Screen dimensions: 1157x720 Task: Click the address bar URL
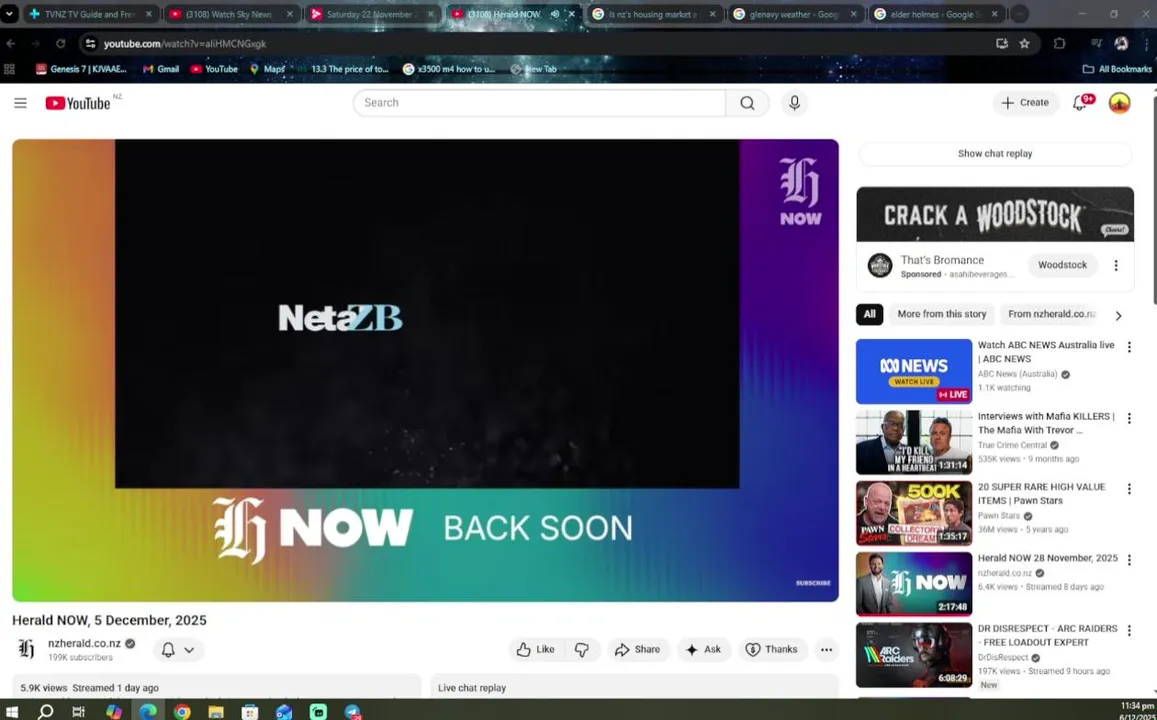tap(185, 44)
